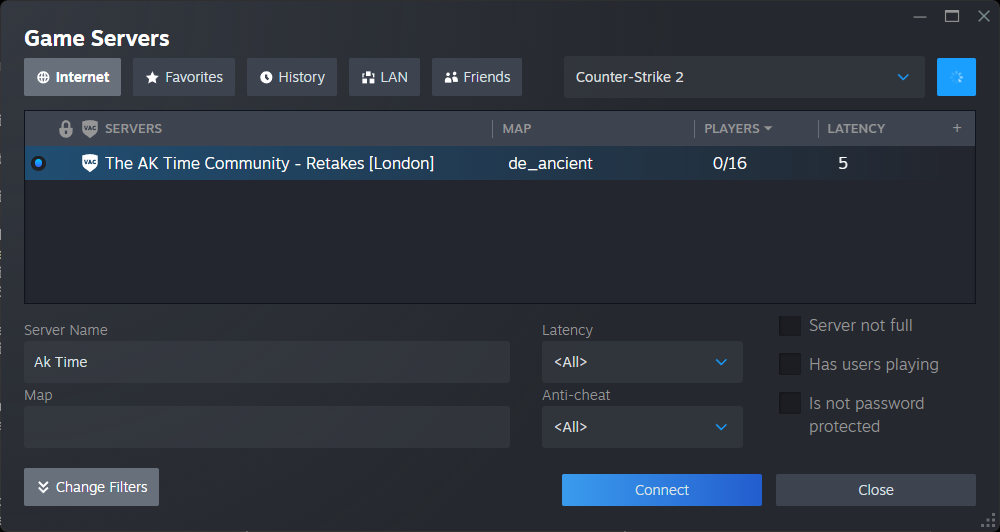Click the VAC shield column header icon
Screen dimensions: 1000x532
[90, 129]
